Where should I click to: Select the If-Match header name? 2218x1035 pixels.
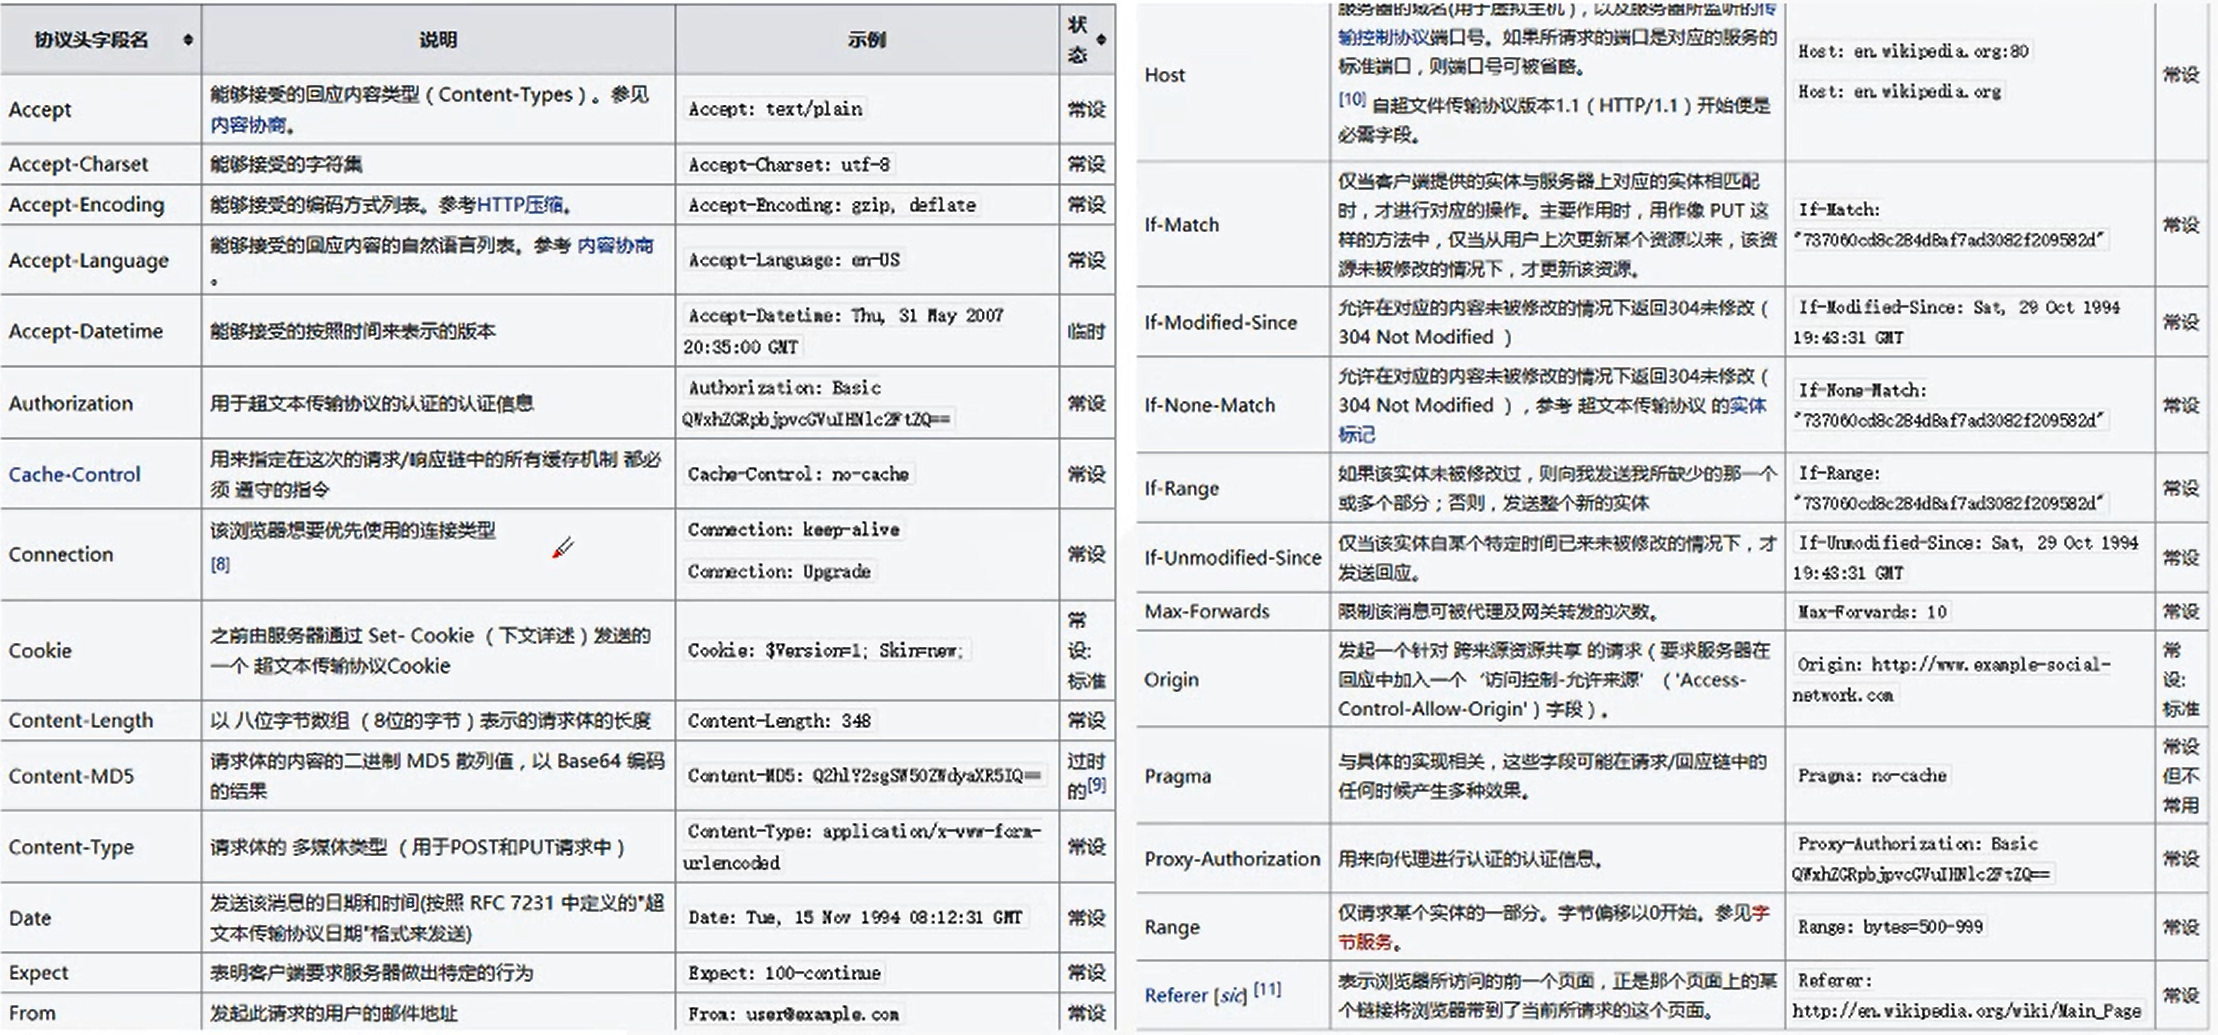tap(1181, 225)
